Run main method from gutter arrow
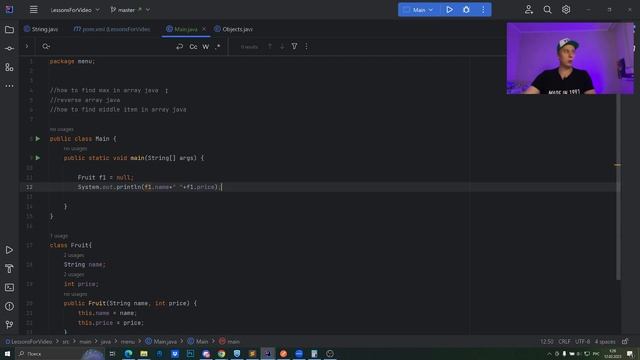 38,158
